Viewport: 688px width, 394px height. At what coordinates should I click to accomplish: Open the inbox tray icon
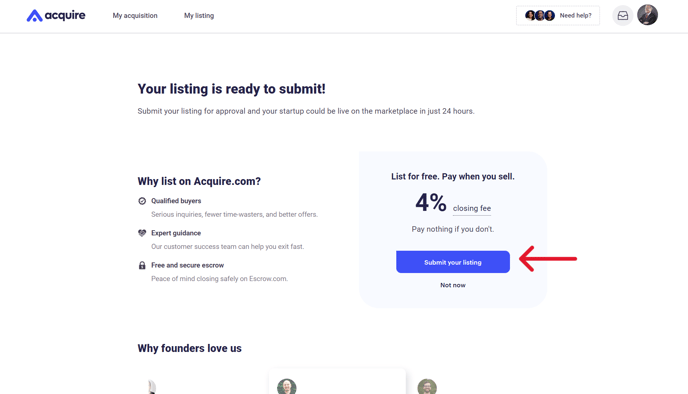coord(623,16)
